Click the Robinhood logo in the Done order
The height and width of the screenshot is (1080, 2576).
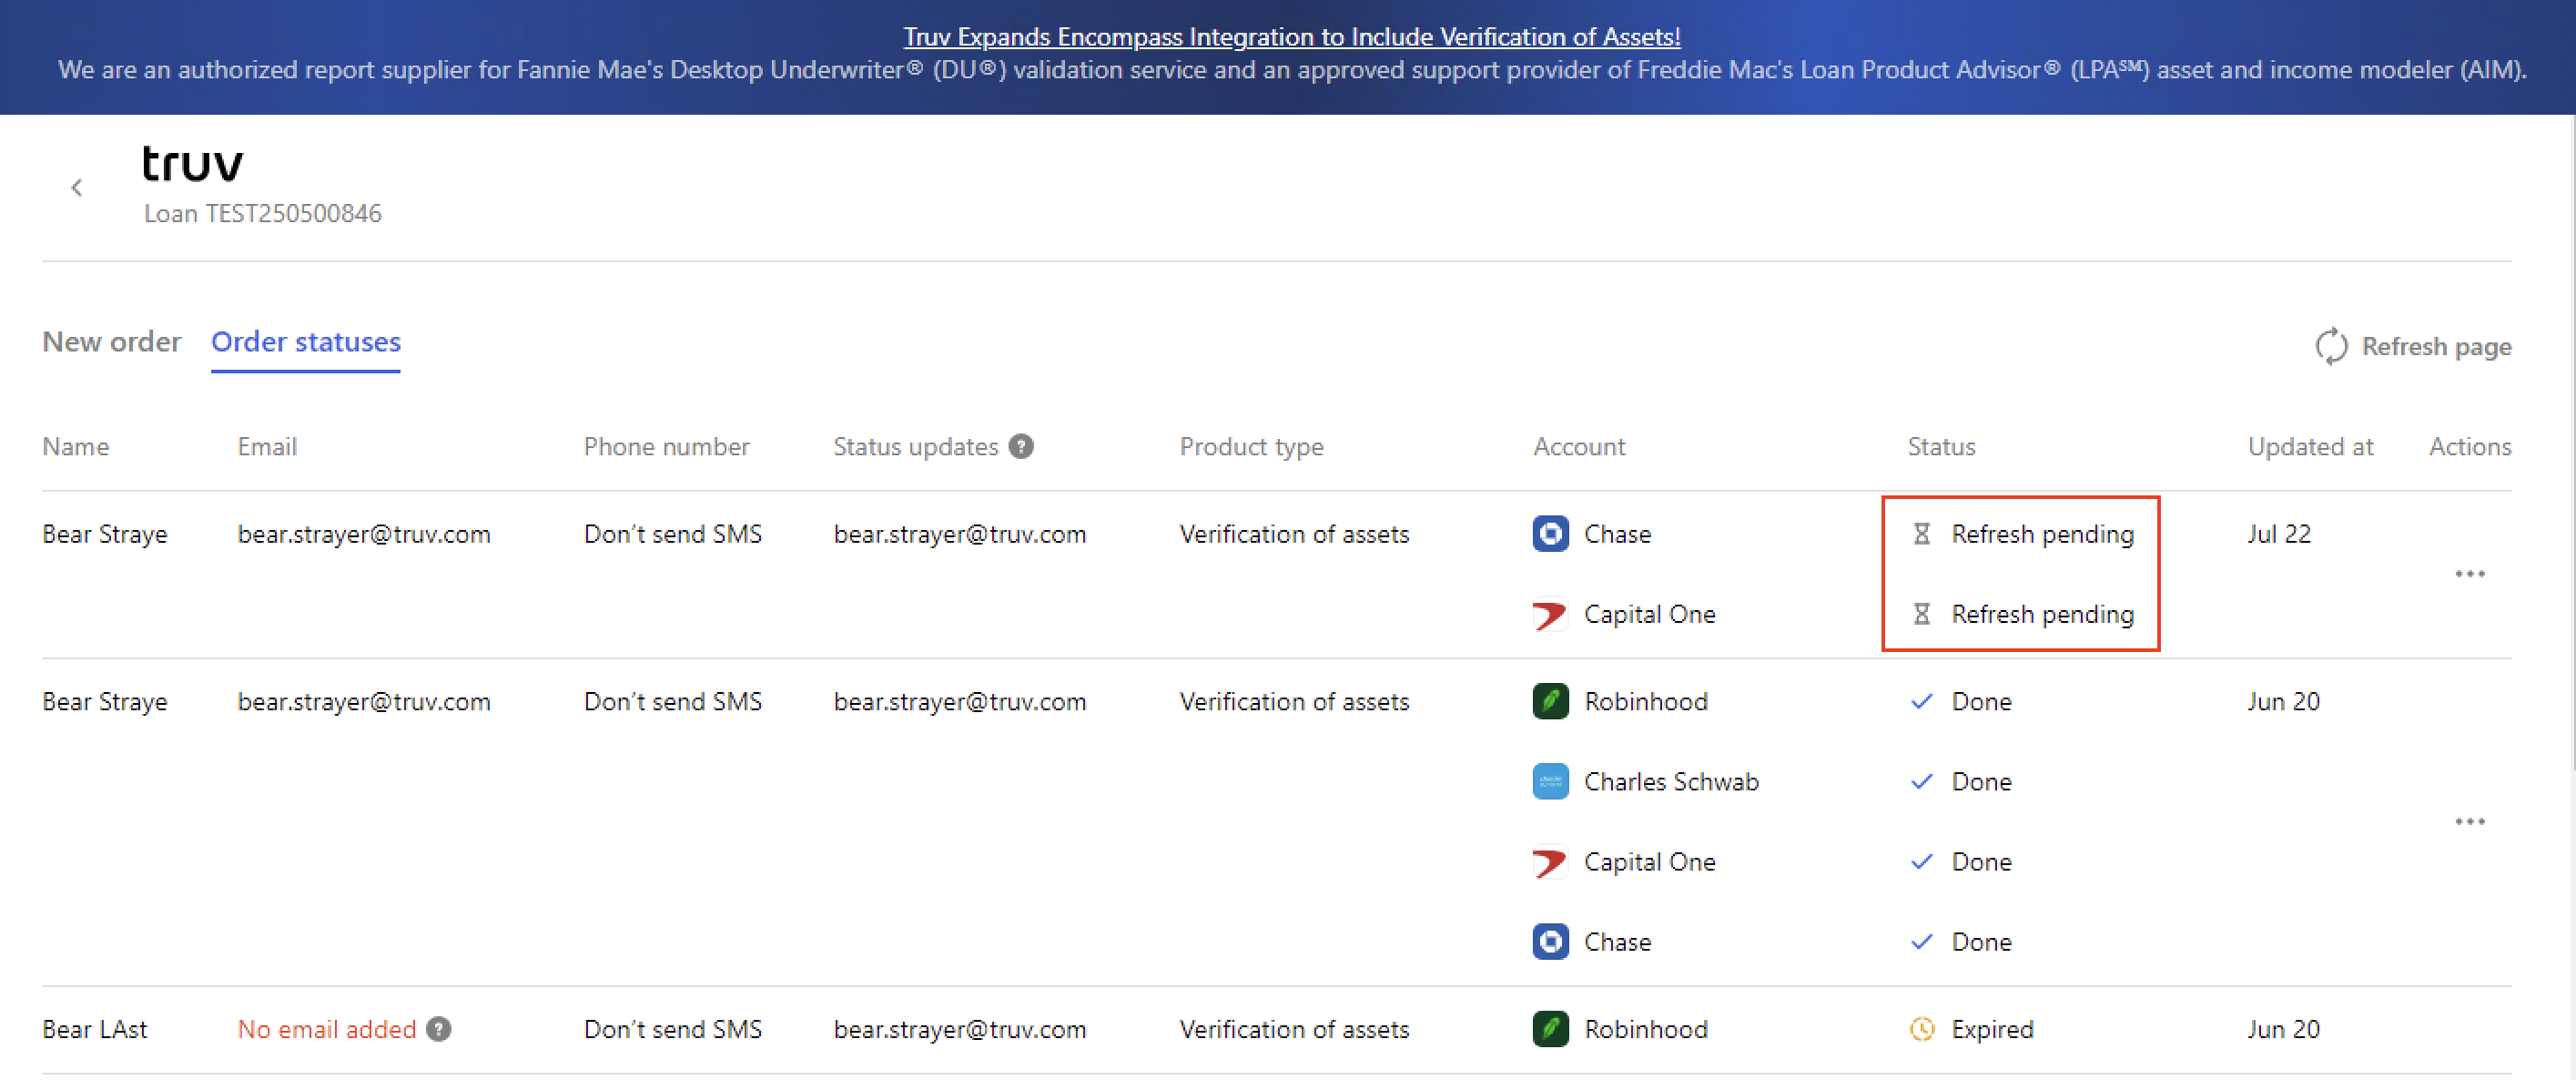[x=1550, y=702]
